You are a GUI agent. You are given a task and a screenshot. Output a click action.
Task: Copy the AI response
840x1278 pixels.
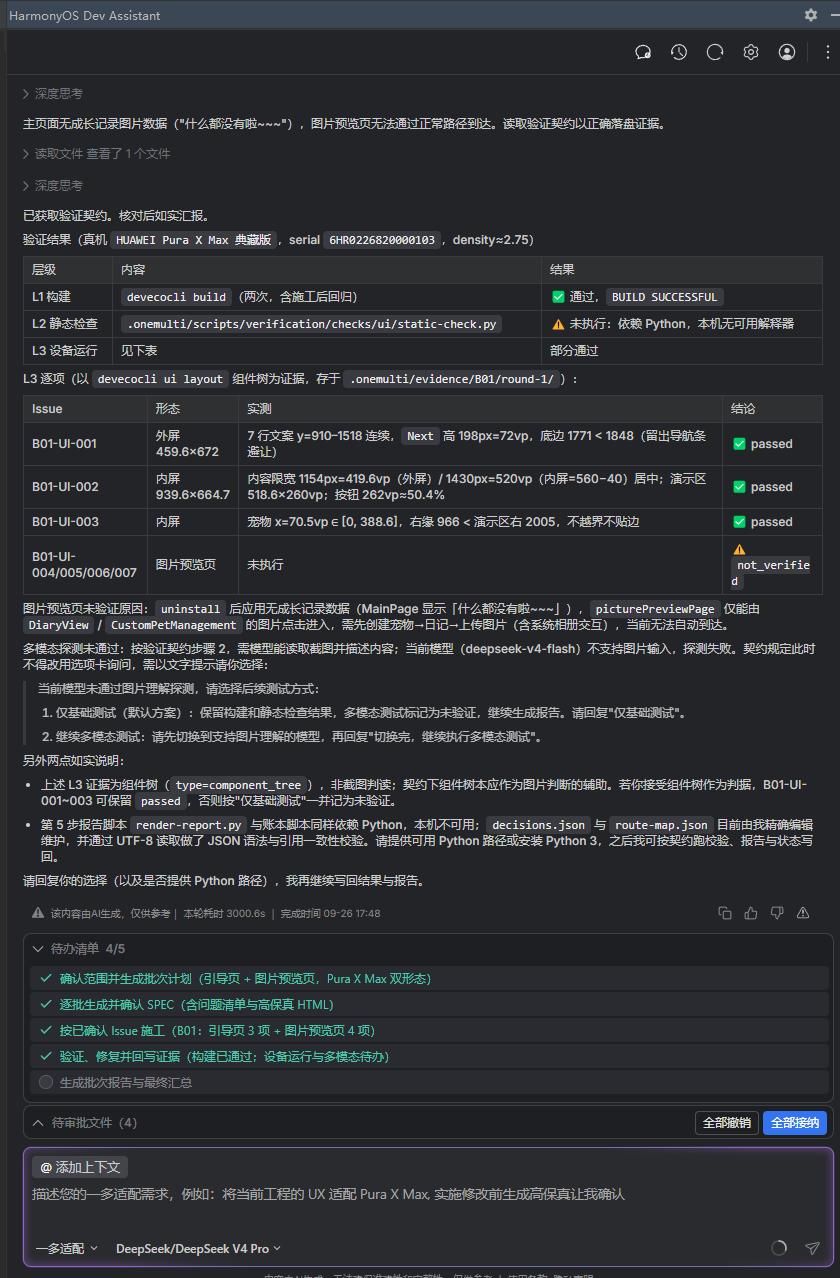coord(725,912)
